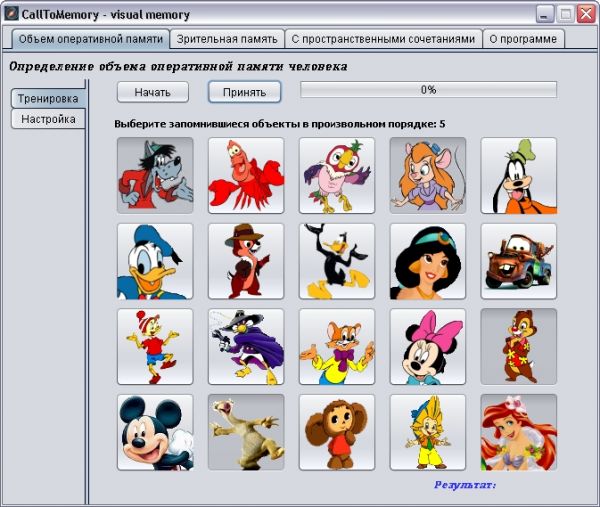The height and width of the screenshot is (507, 600).
Task: Select Princess Jasmine's portrait
Action: (x=428, y=261)
